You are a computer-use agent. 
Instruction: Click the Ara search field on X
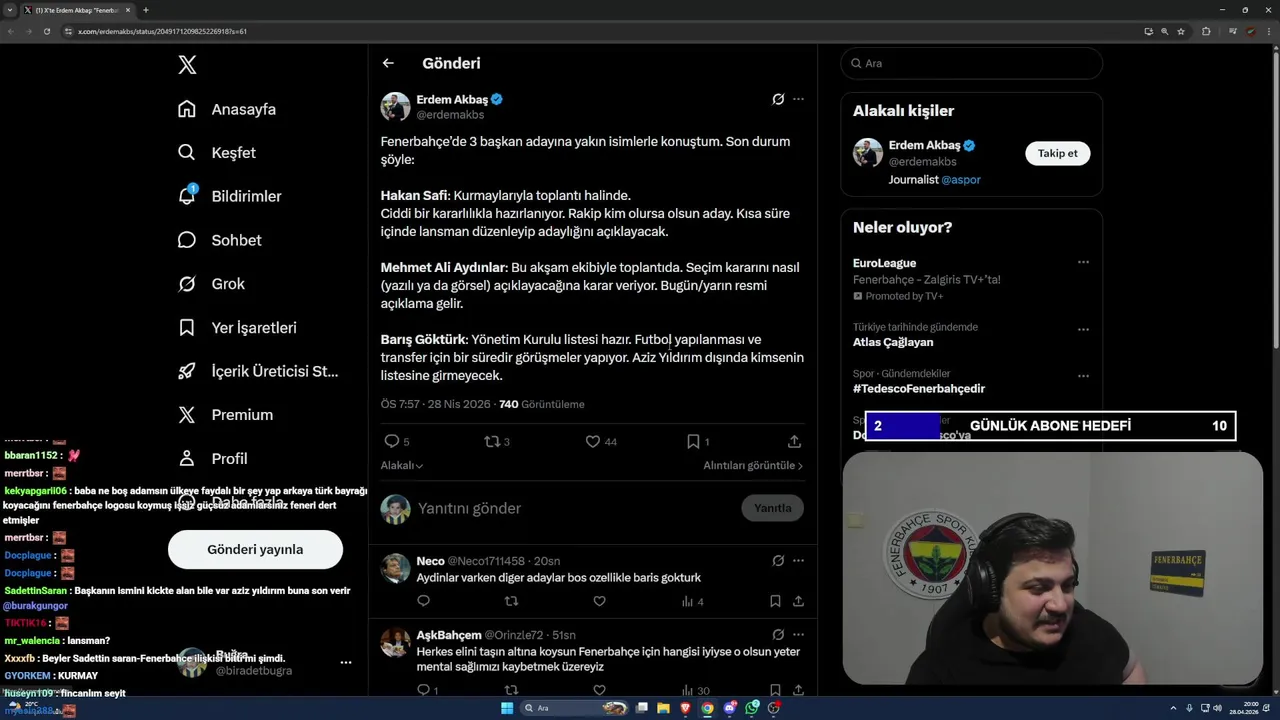(x=972, y=63)
